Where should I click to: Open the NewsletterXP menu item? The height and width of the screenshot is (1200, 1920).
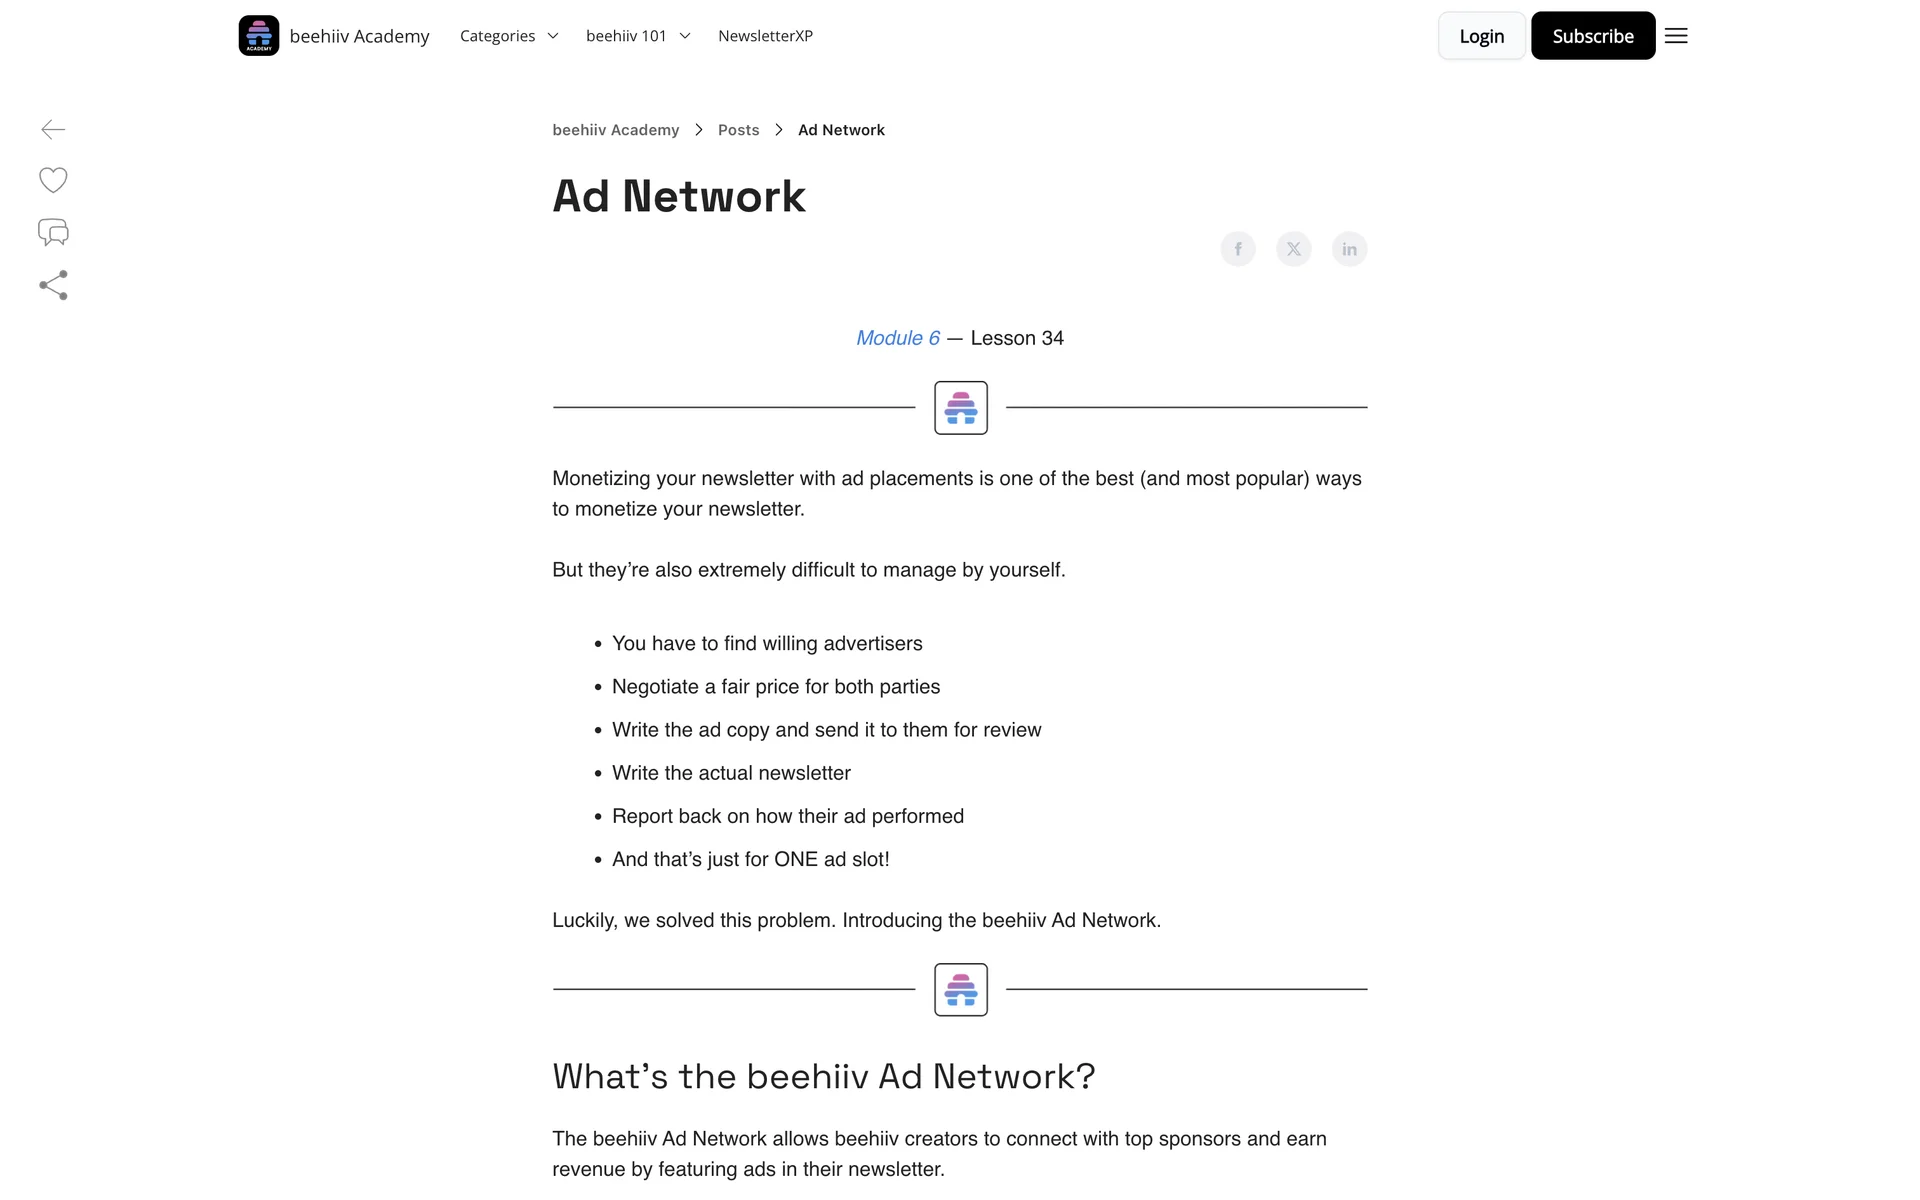[x=765, y=36]
